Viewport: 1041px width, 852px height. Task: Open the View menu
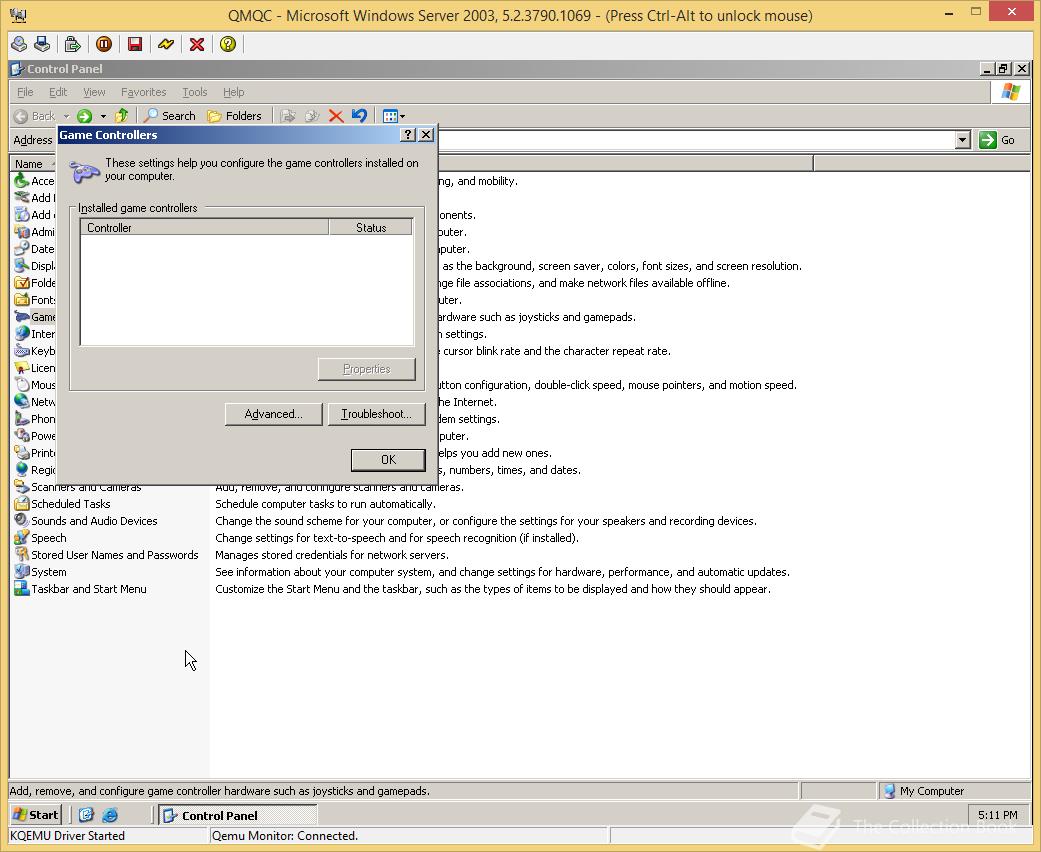coord(94,92)
